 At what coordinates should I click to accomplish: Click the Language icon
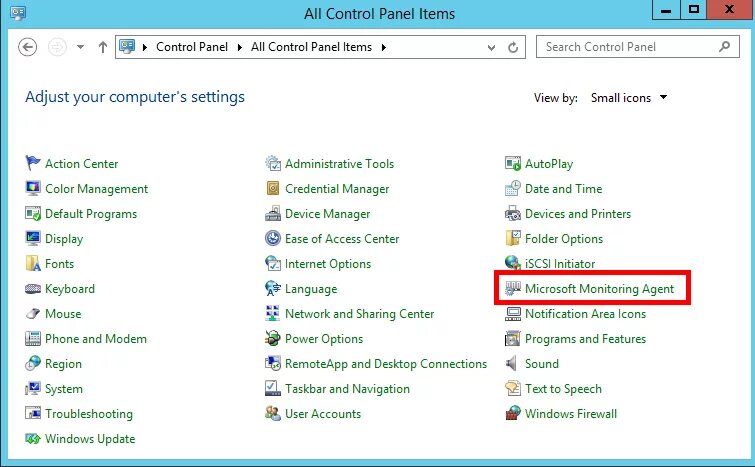tap(273, 288)
